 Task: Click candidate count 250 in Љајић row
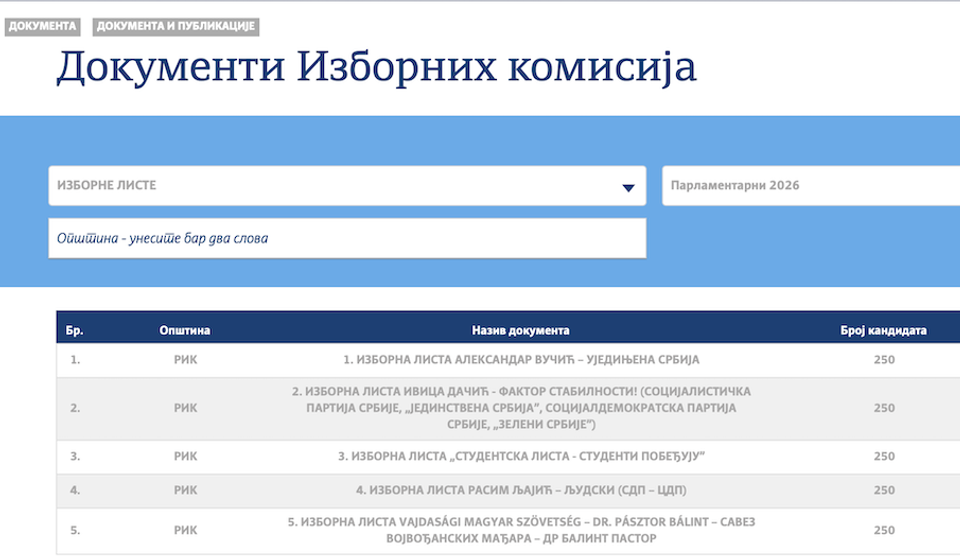(x=884, y=490)
